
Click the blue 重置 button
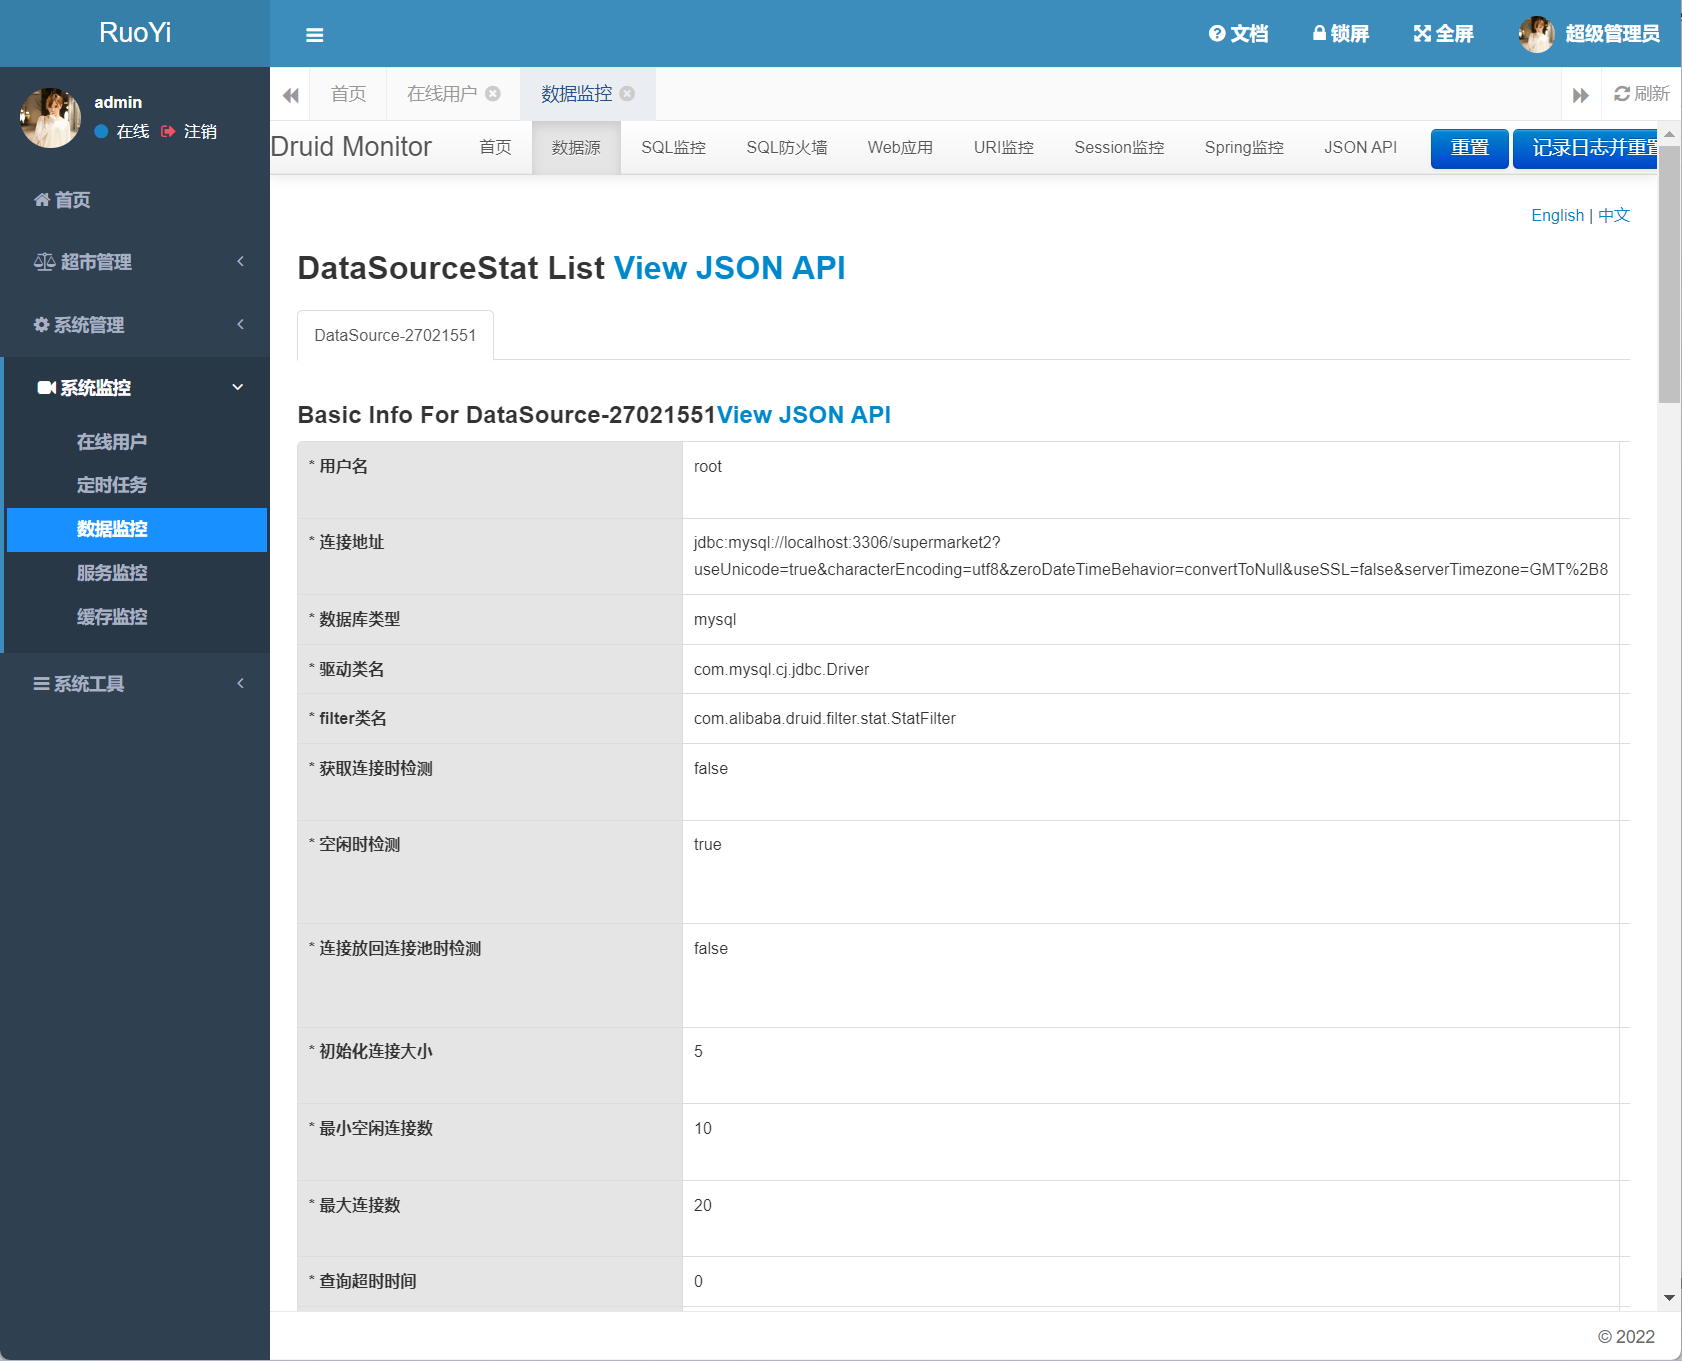tap(1470, 149)
